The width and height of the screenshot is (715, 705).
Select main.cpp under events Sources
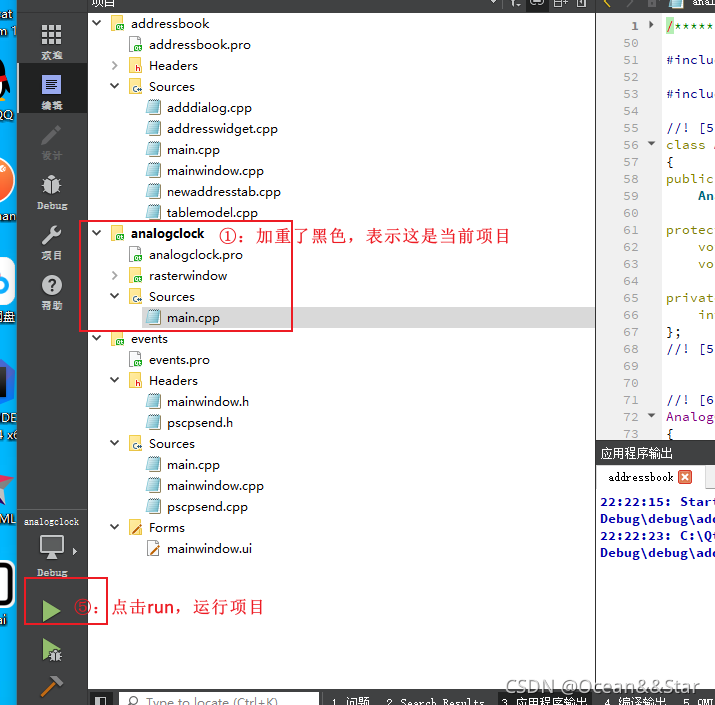pos(193,465)
